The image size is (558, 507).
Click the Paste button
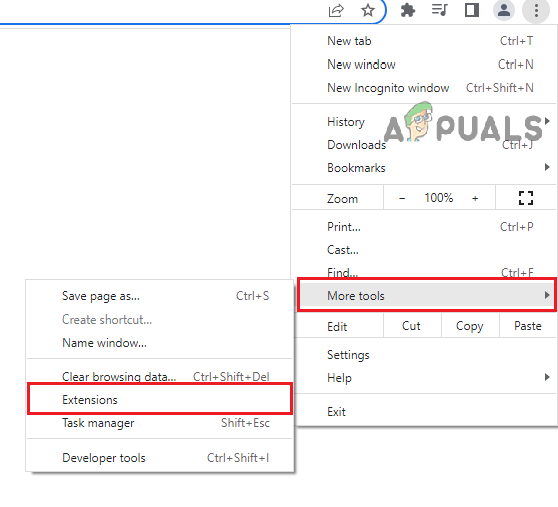click(x=528, y=326)
